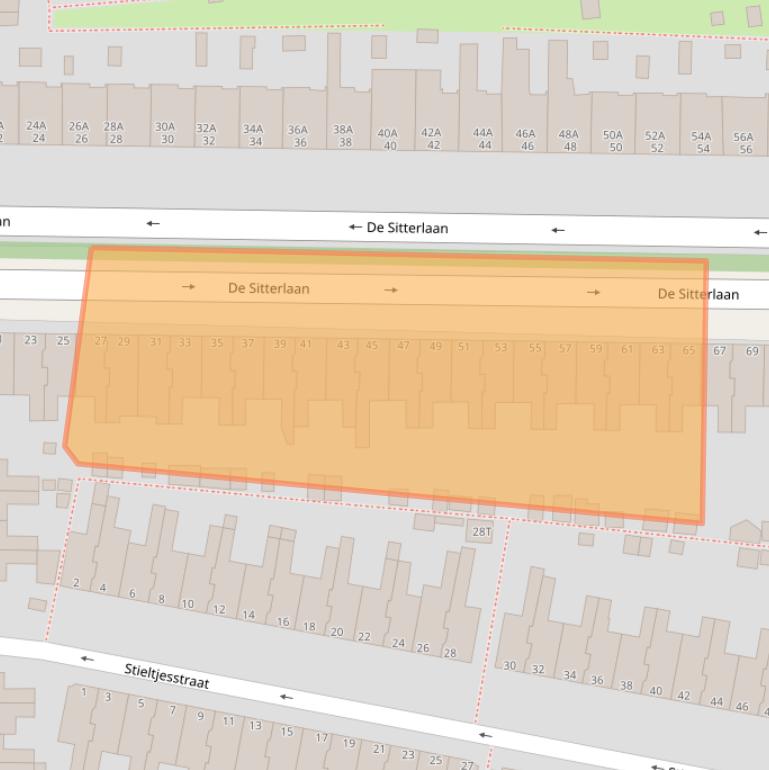This screenshot has width=769, height=770.
Task: Click the arrow left of the Stieltjesstraat label
Action: point(87,659)
